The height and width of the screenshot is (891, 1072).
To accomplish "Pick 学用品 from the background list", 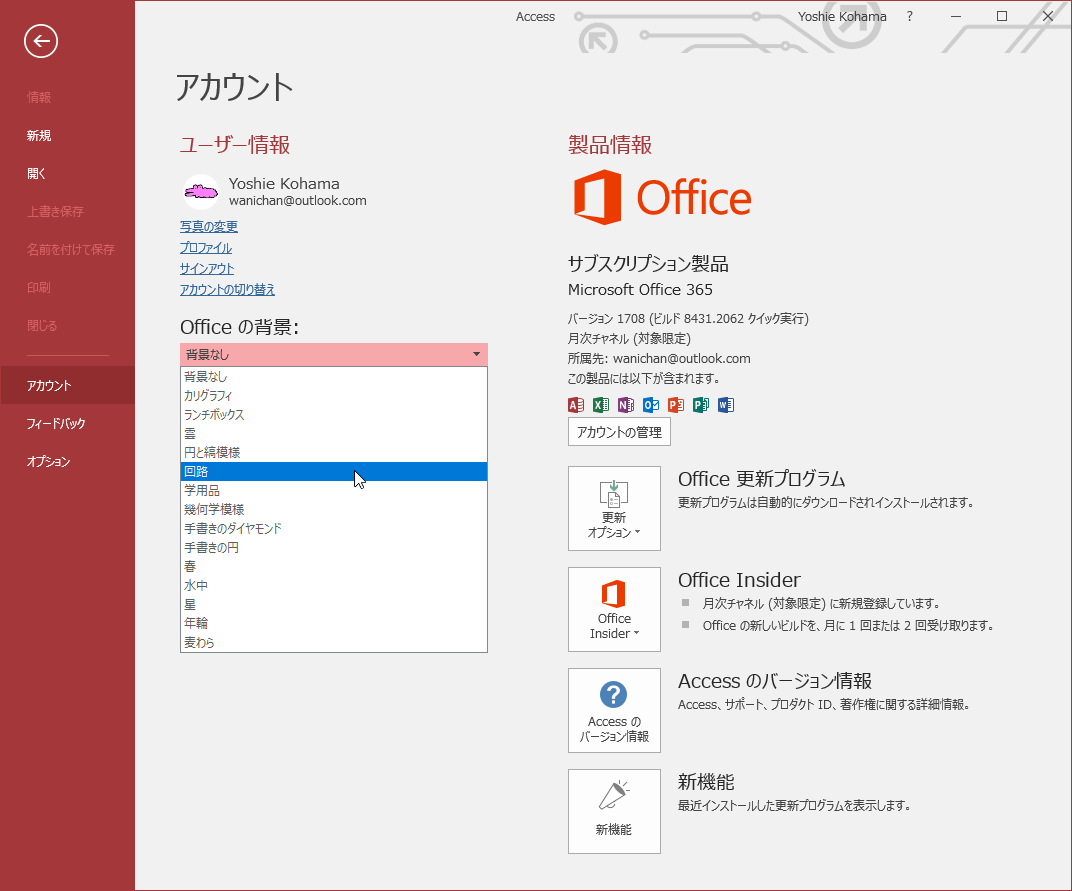I will coord(334,490).
